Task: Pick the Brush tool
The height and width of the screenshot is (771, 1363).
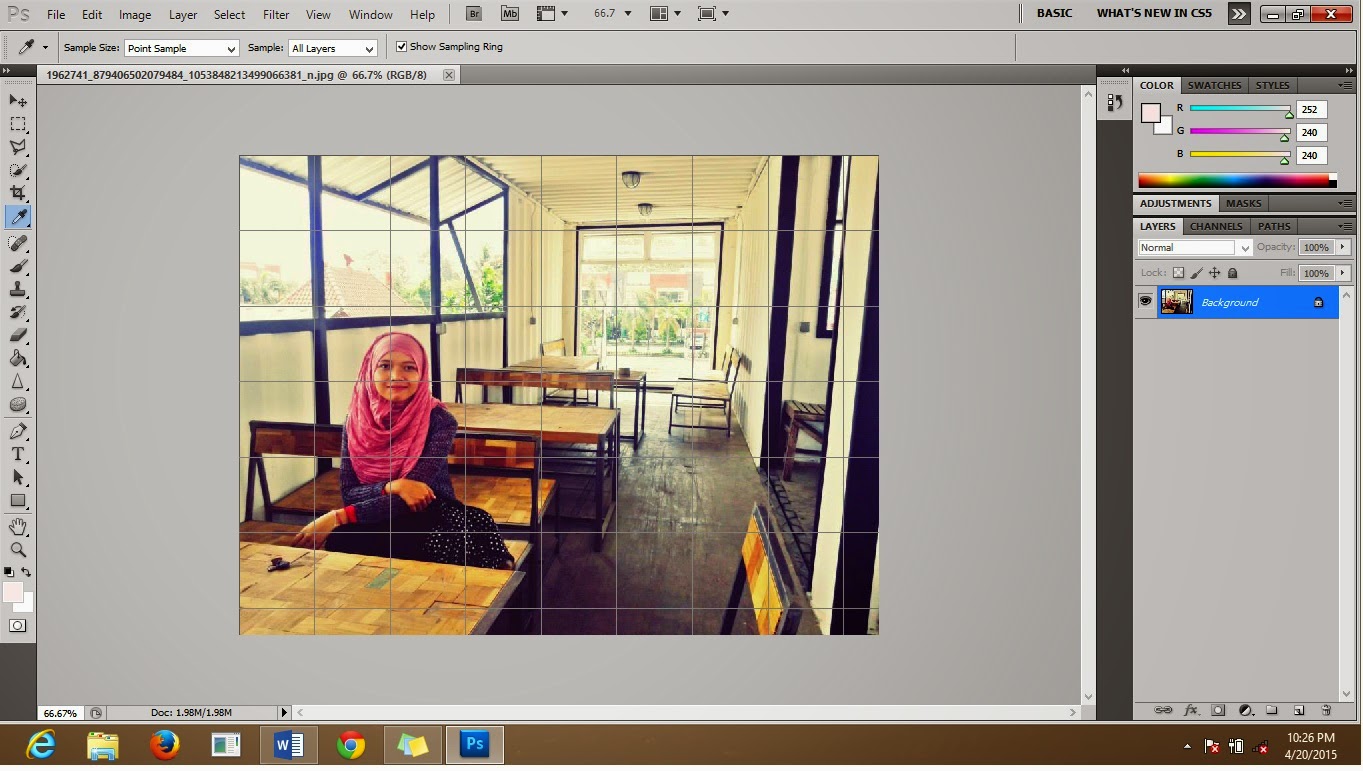Action: [x=18, y=266]
